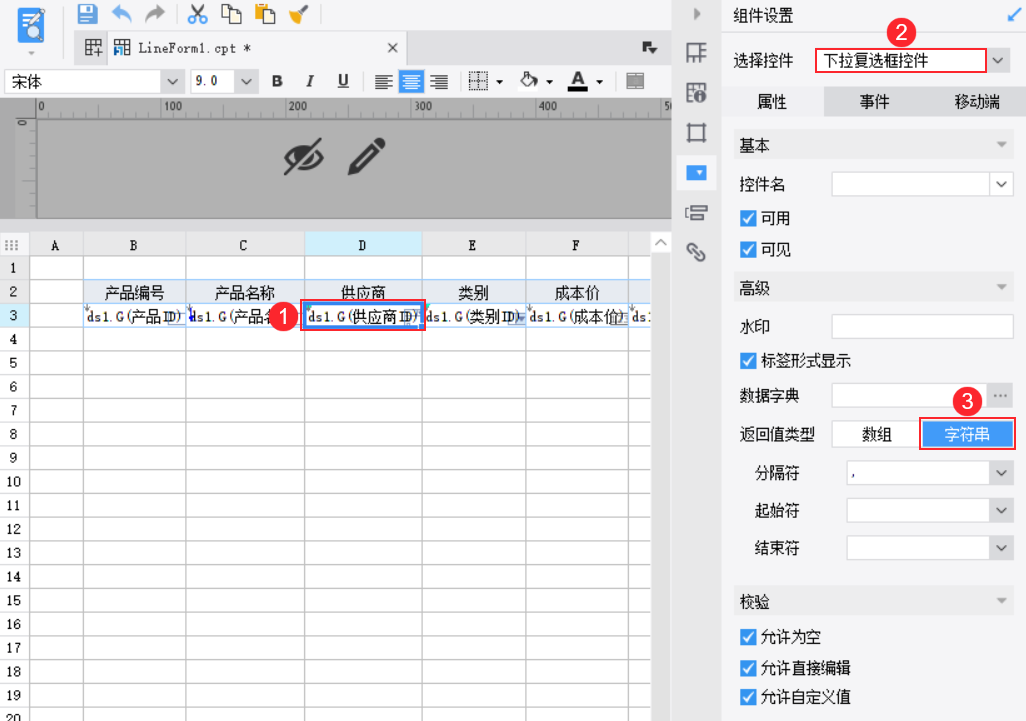The width and height of the screenshot is (1026, 721).
Task: Open the font color dropdown arrow
Action: (x=599, y=82)
